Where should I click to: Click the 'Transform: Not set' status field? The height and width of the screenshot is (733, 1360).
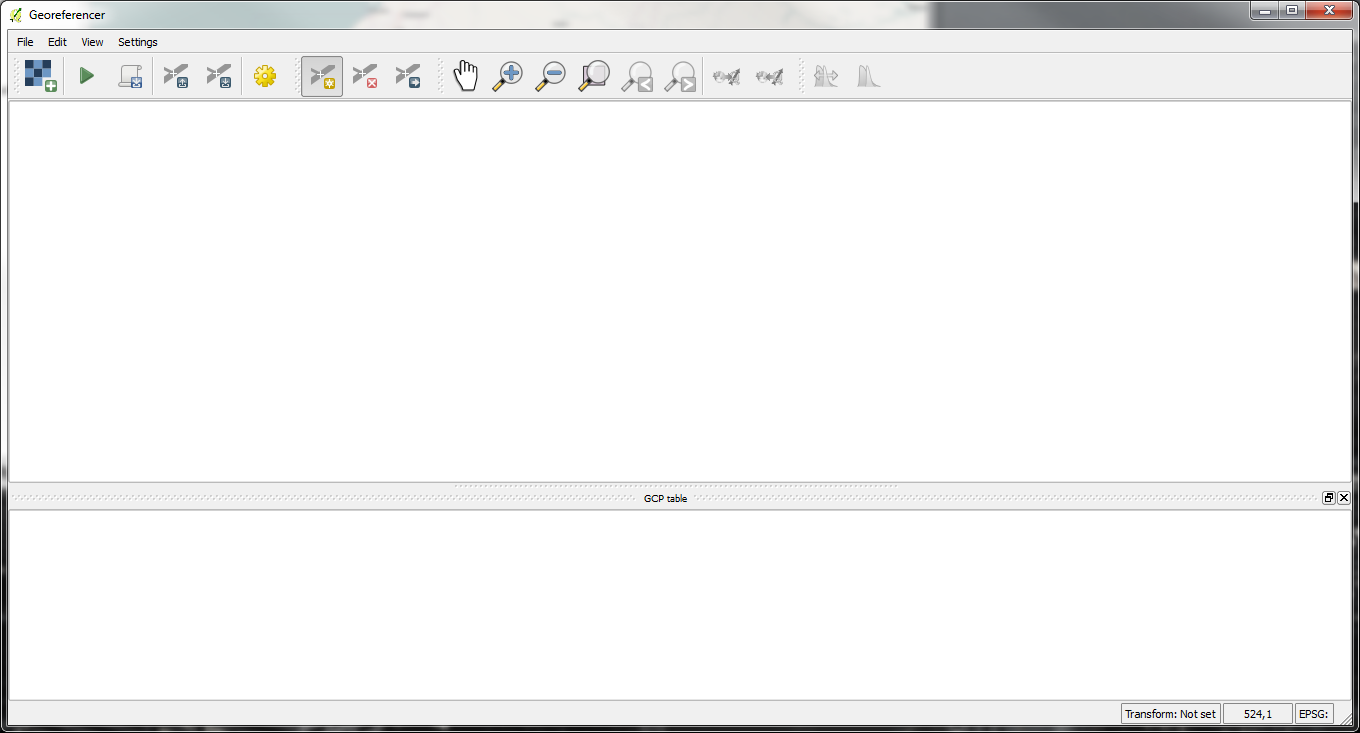pyautogui.click(x=1170, y=714)
